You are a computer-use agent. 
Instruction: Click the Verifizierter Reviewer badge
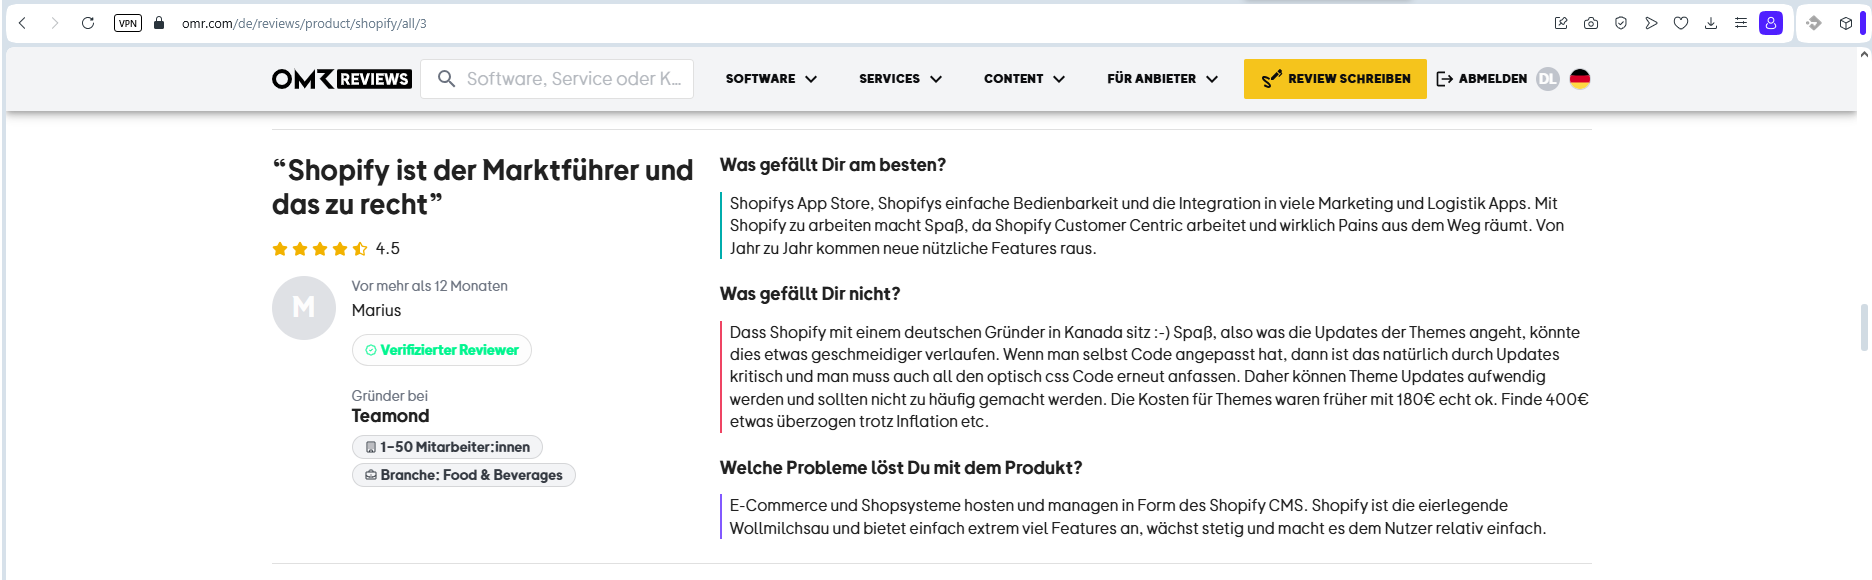pyautogui.click(x=442, y=350)
